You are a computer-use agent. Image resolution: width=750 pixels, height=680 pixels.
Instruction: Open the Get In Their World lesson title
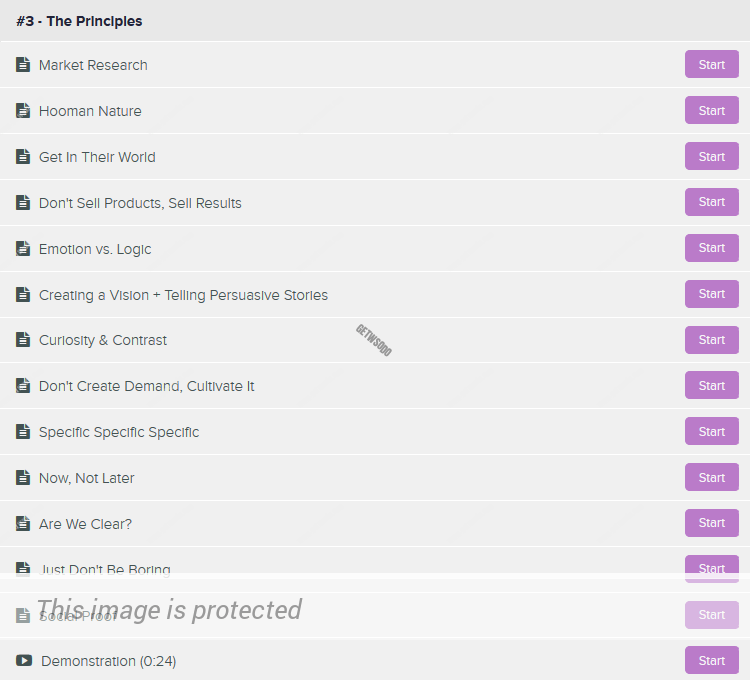pyautogui.click(x=97, y=157)
